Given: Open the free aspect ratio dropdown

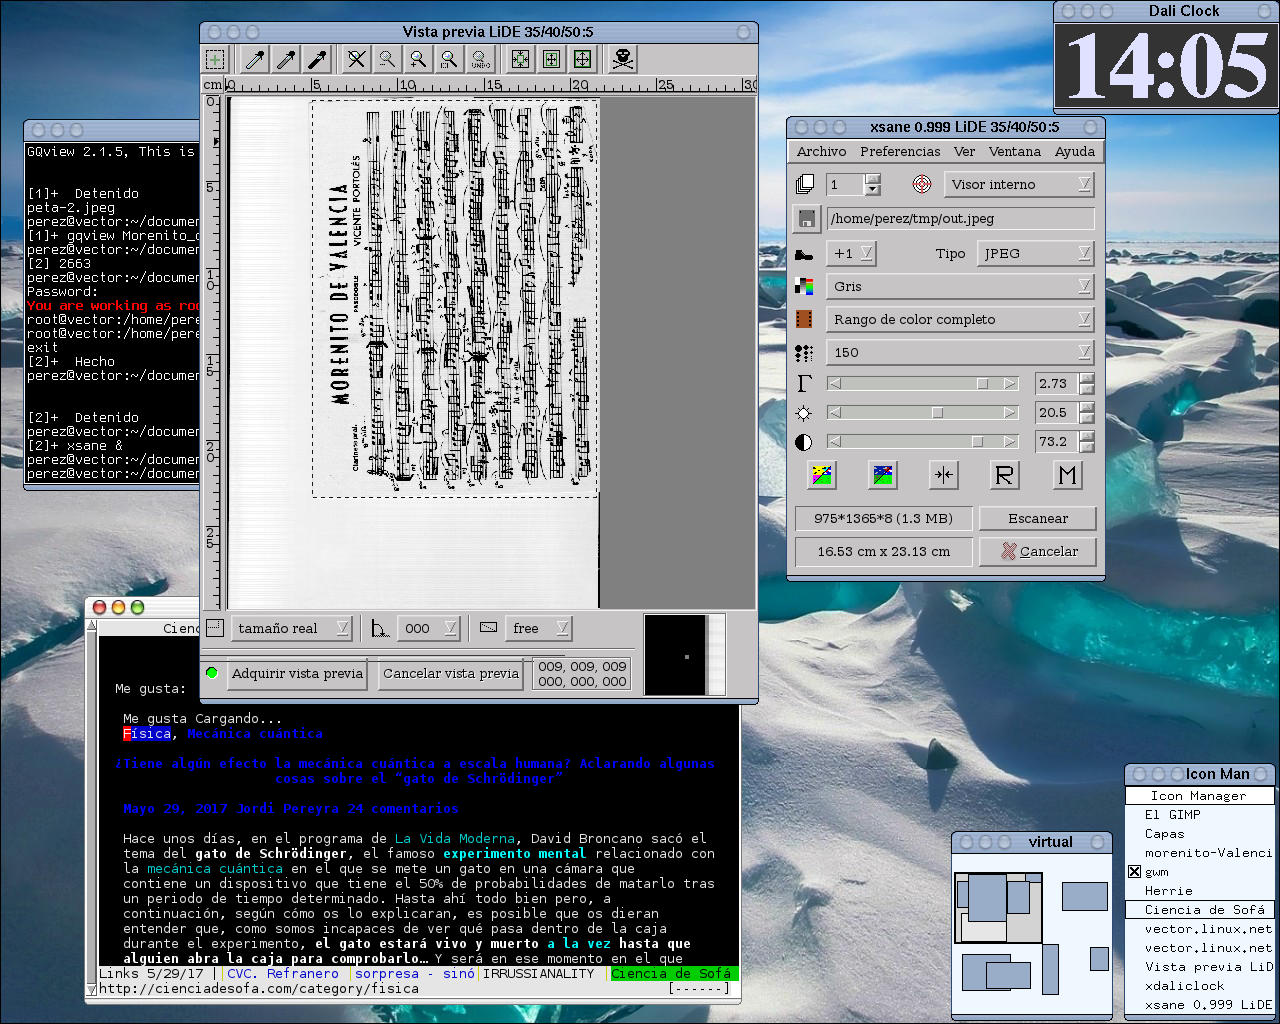Looking at the screenshot, I should coord(538,628).
